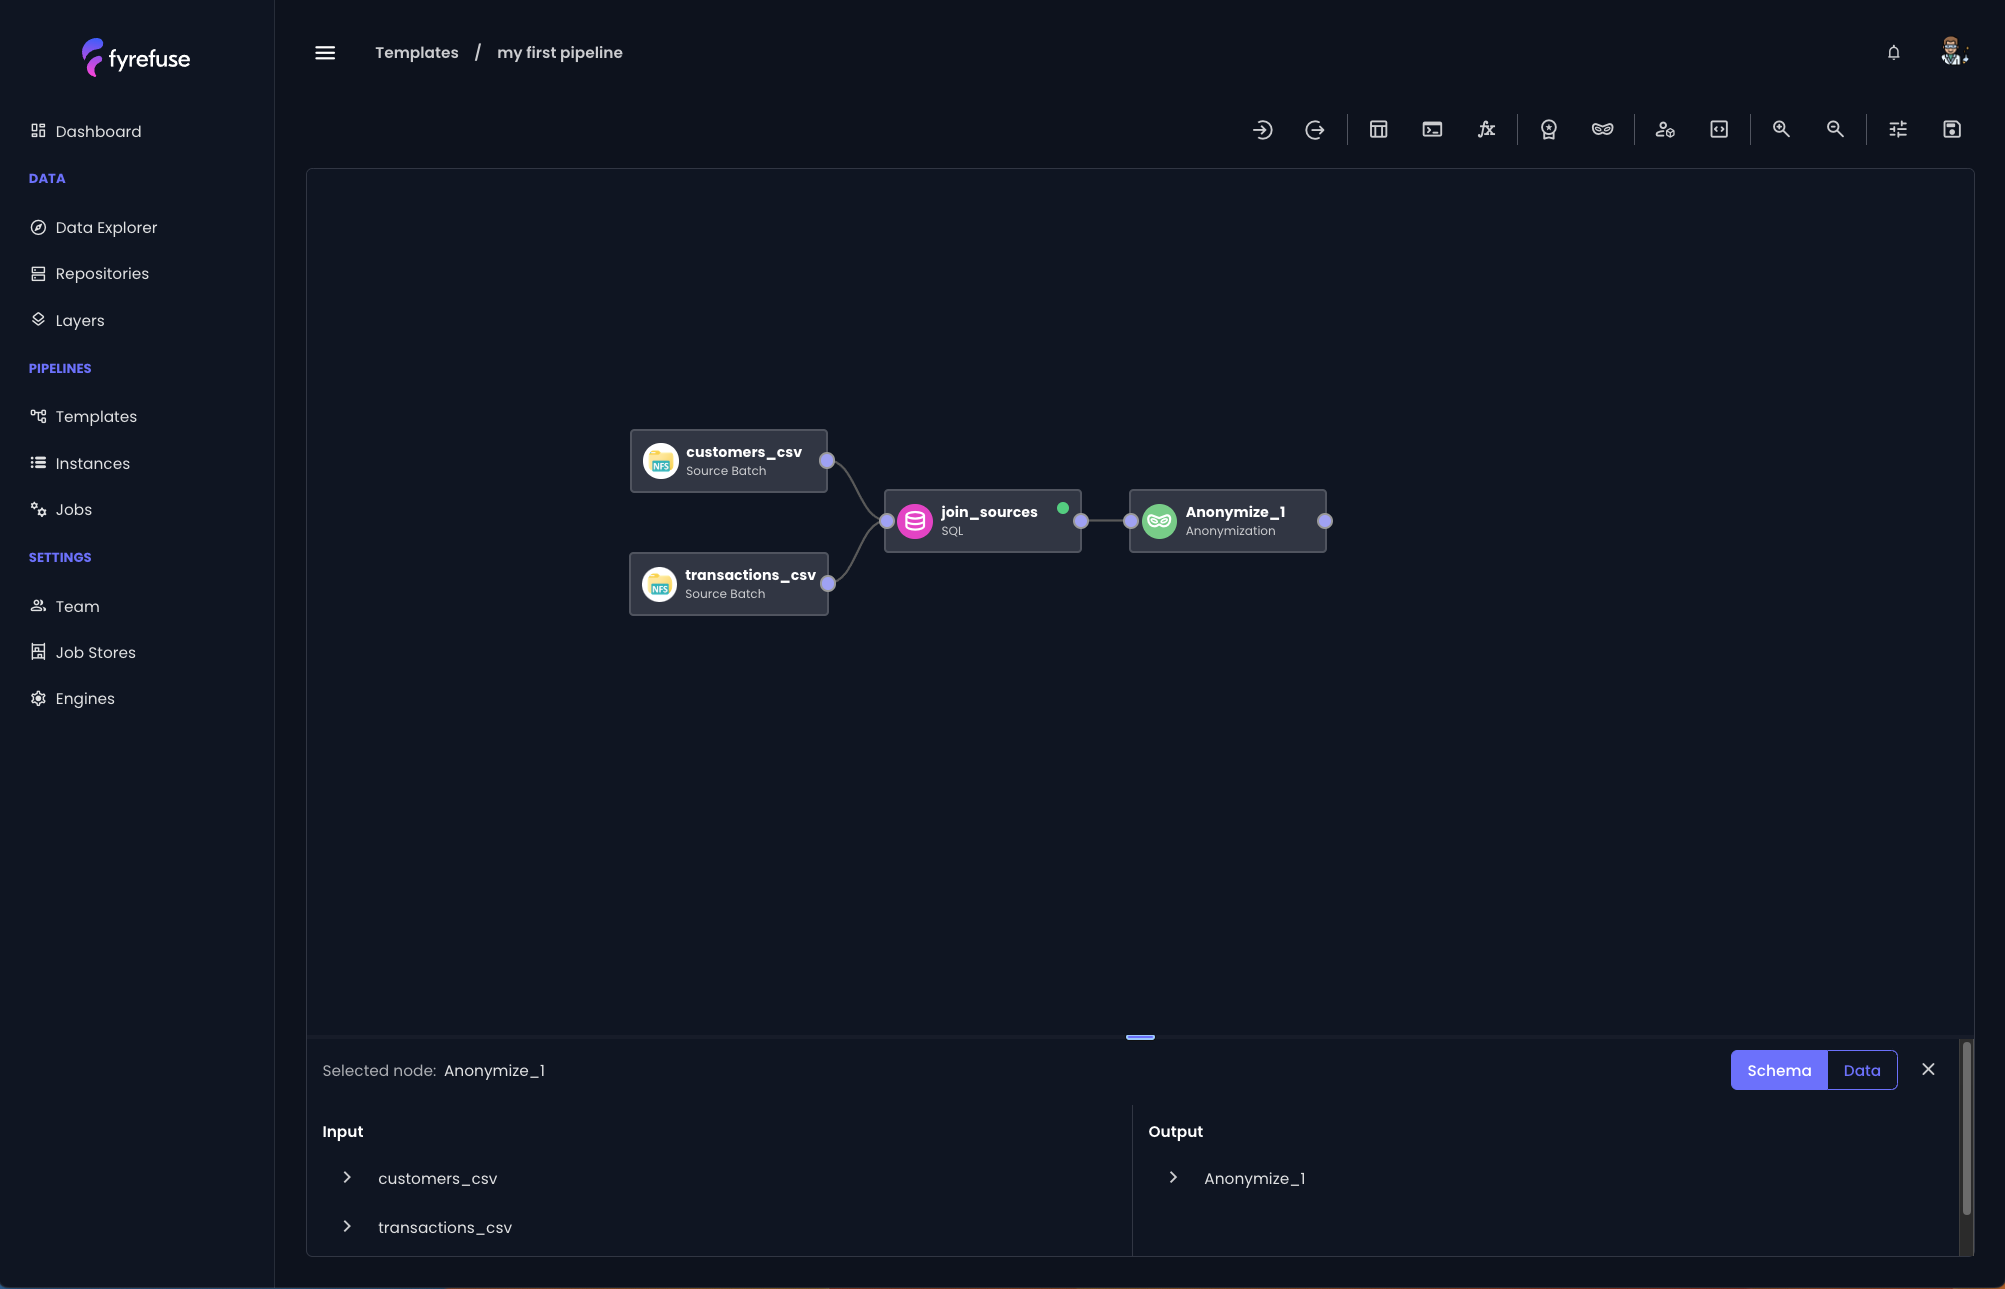Click the Anonymize_1 mask node icon
The height and width of the screenshot is (1289, 2005).
(1159, 521)
